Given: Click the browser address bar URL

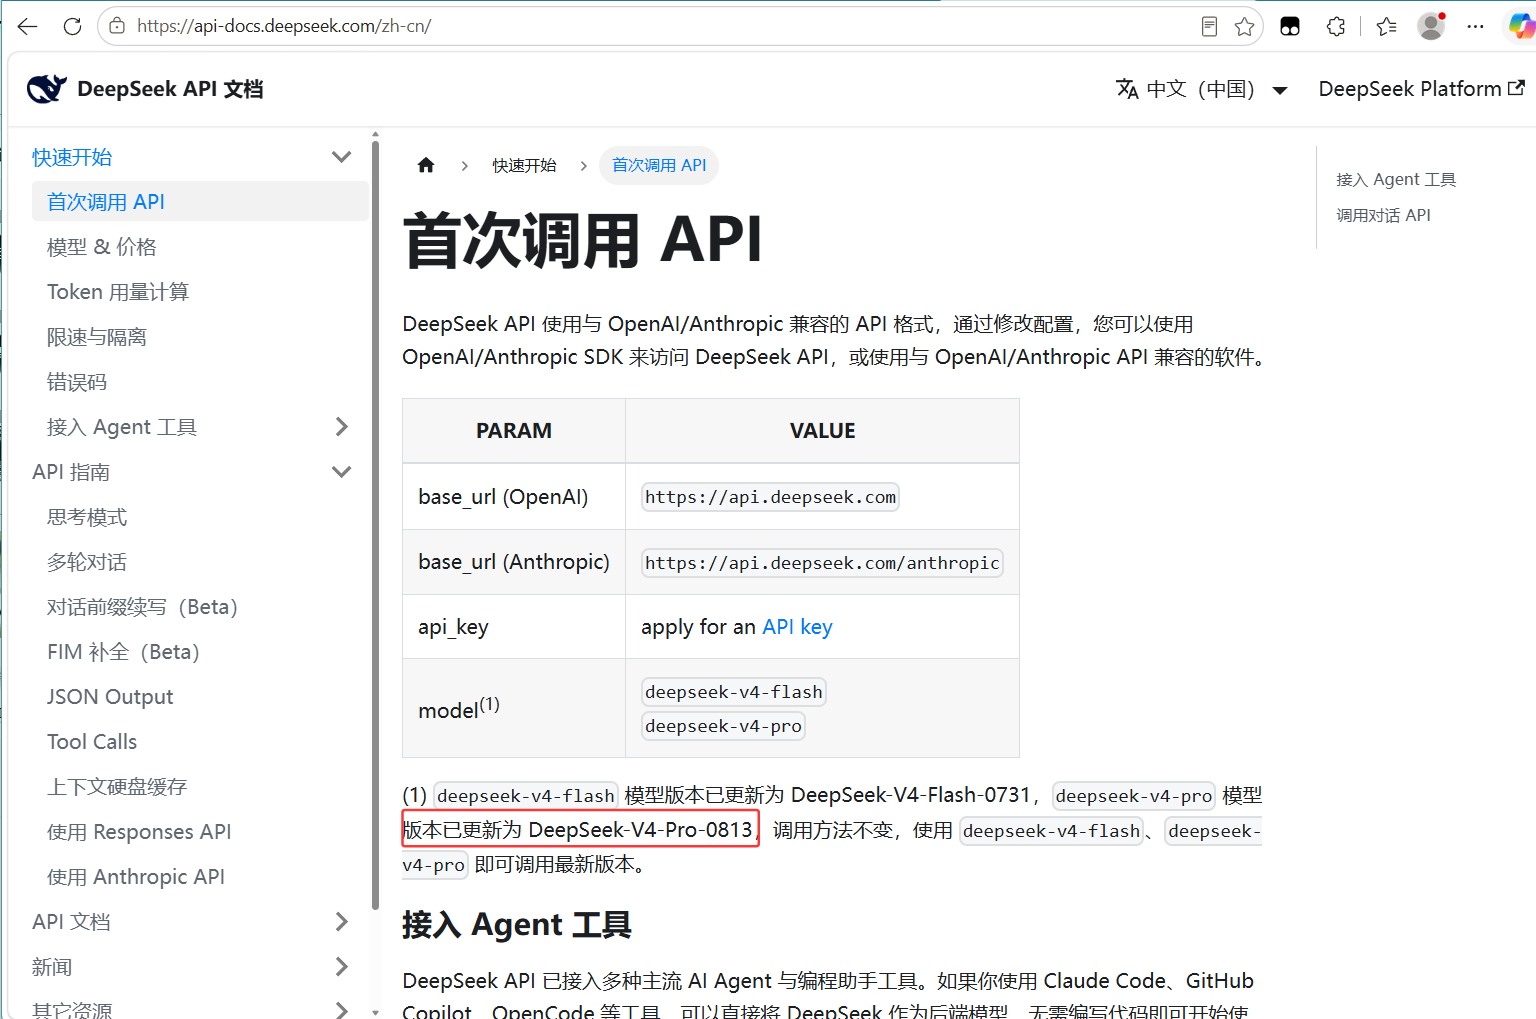Looking at the screenshot, I should [284, 26].
